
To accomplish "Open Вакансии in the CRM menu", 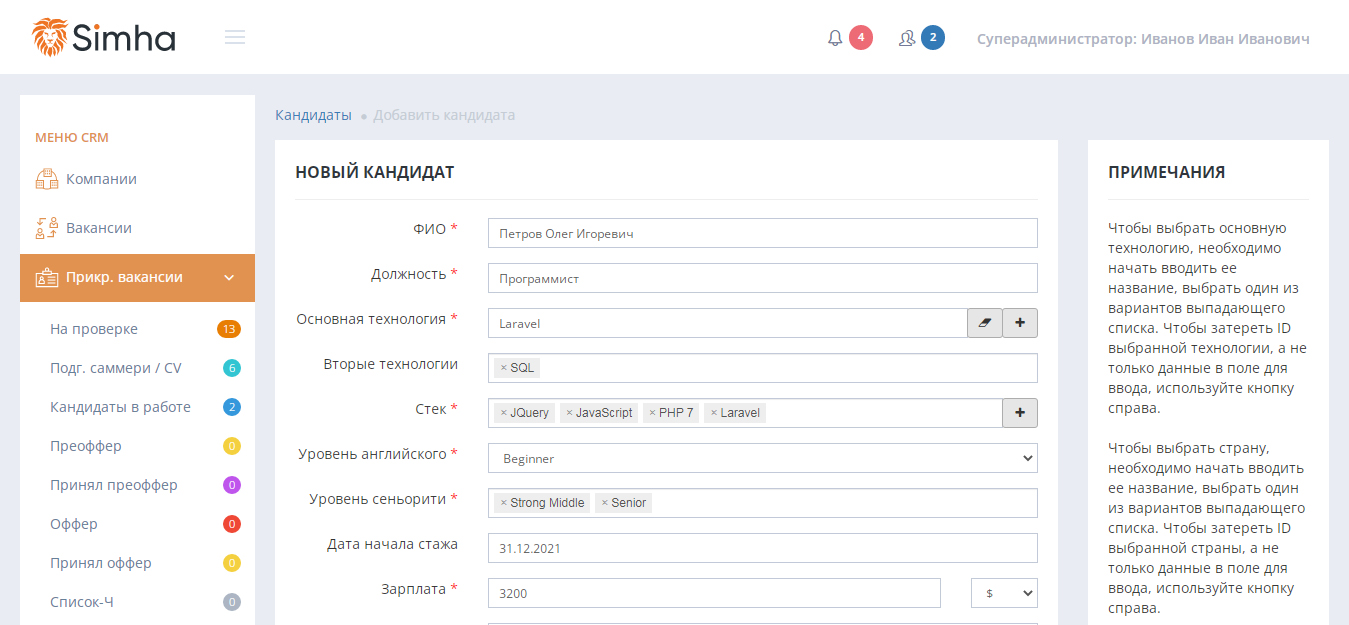I will 98,228.
